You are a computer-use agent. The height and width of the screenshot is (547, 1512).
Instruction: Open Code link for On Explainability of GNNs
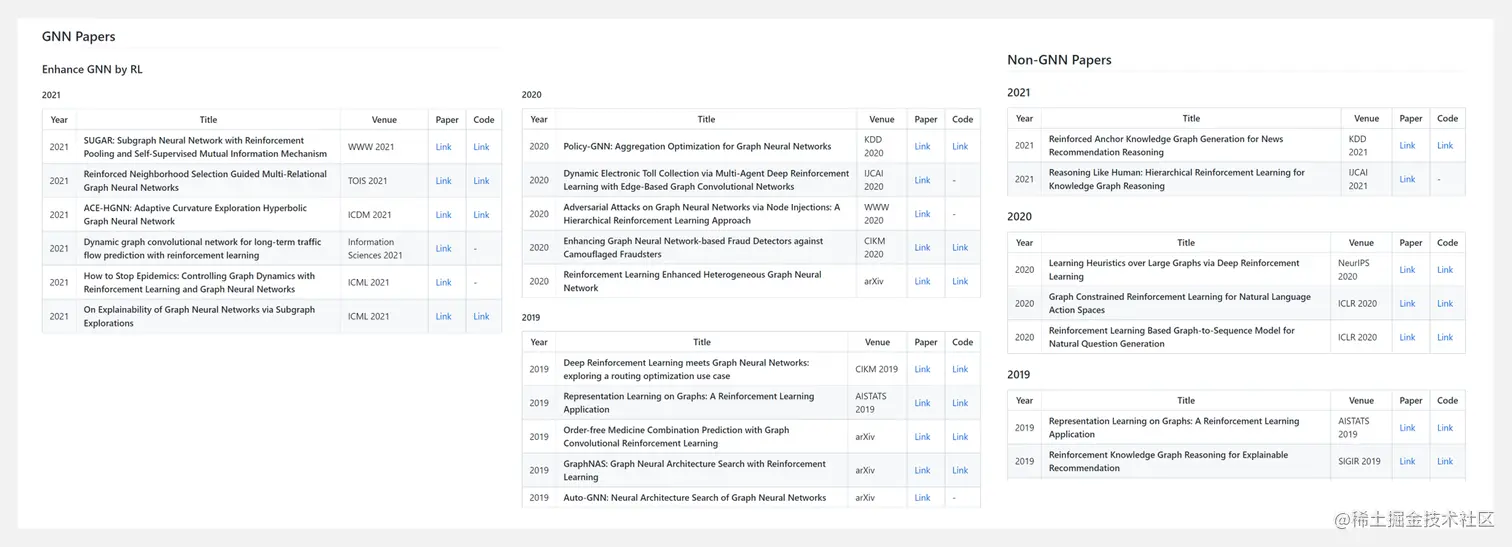click(481, 316)
